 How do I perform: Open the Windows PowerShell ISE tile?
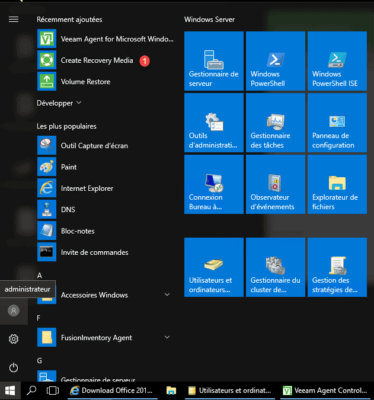pos(337,61)
